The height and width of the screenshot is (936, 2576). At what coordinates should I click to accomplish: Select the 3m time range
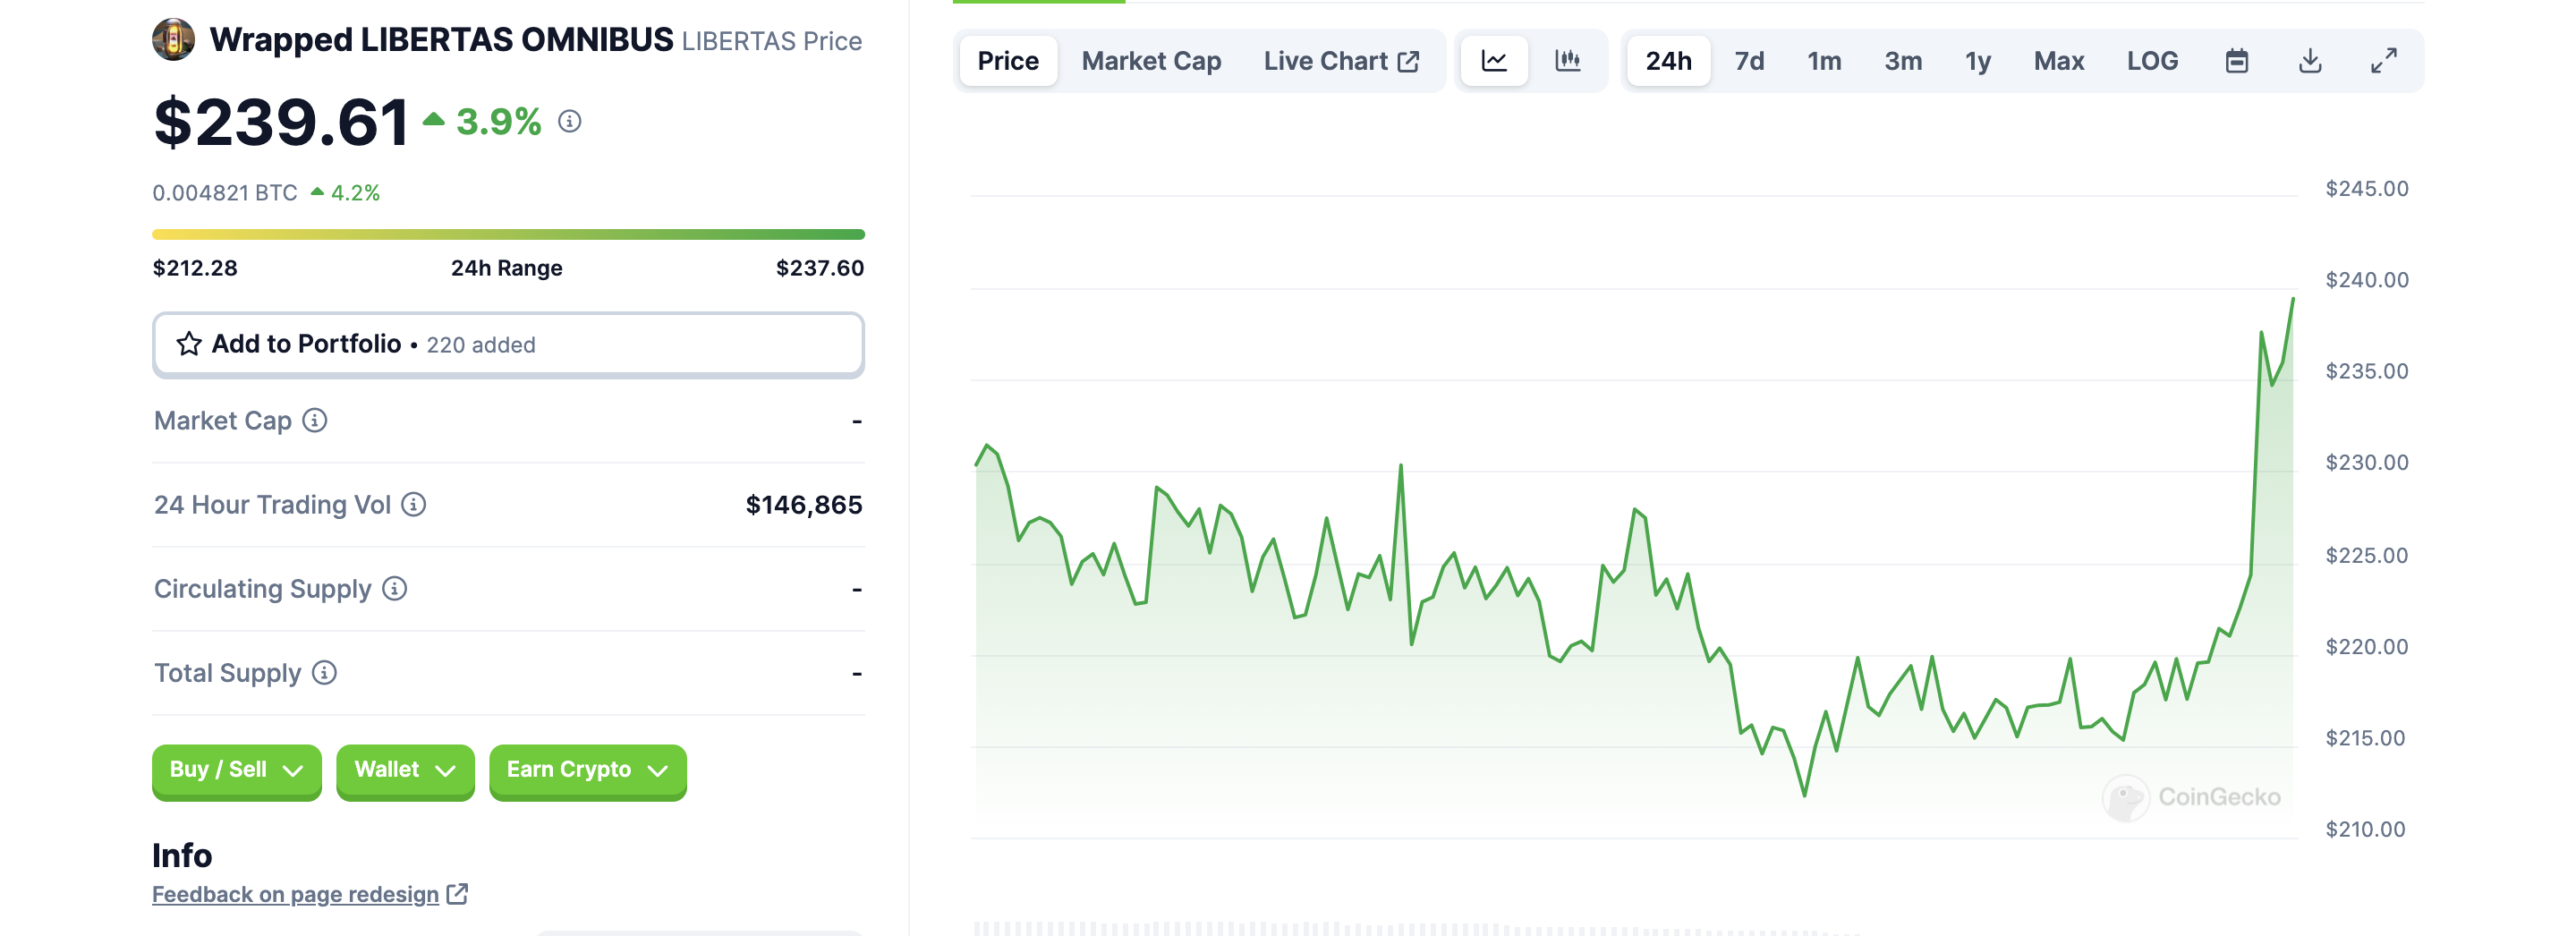pos(1903,61)
